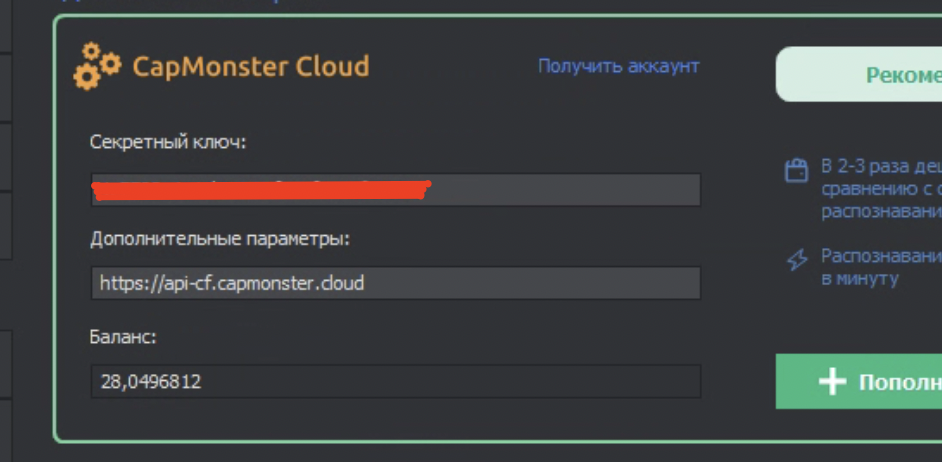Image resolution: width=942 pixels, height=462 pixels.
Task: Click the "Баланс:" label
Action: coord(123,337)
